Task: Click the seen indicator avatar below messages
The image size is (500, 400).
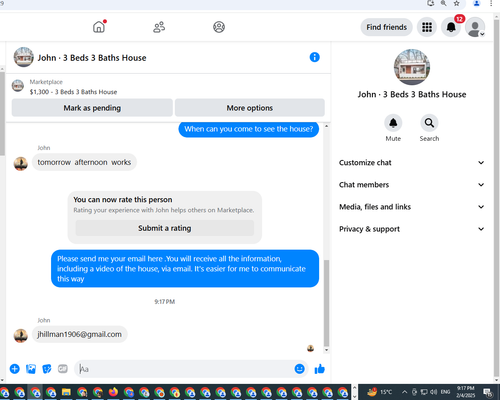Action: (310, 349)
